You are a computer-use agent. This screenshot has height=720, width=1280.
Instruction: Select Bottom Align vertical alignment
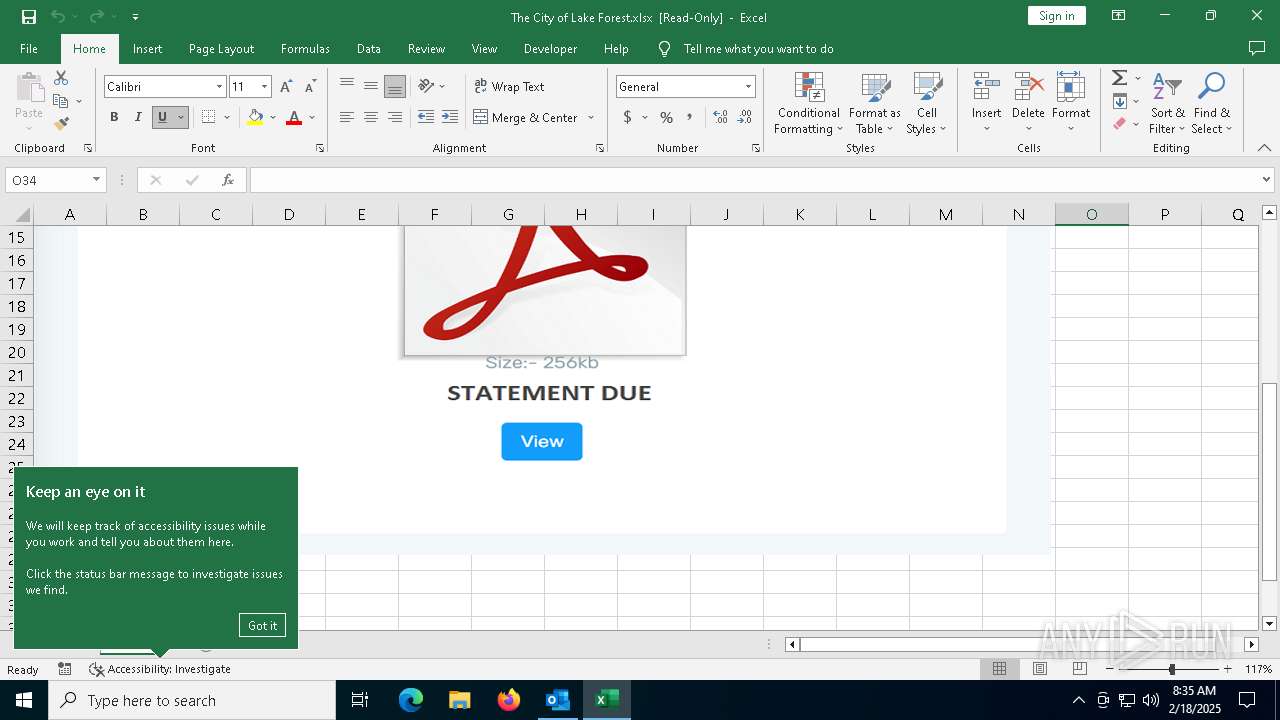[x=395, y=87]
